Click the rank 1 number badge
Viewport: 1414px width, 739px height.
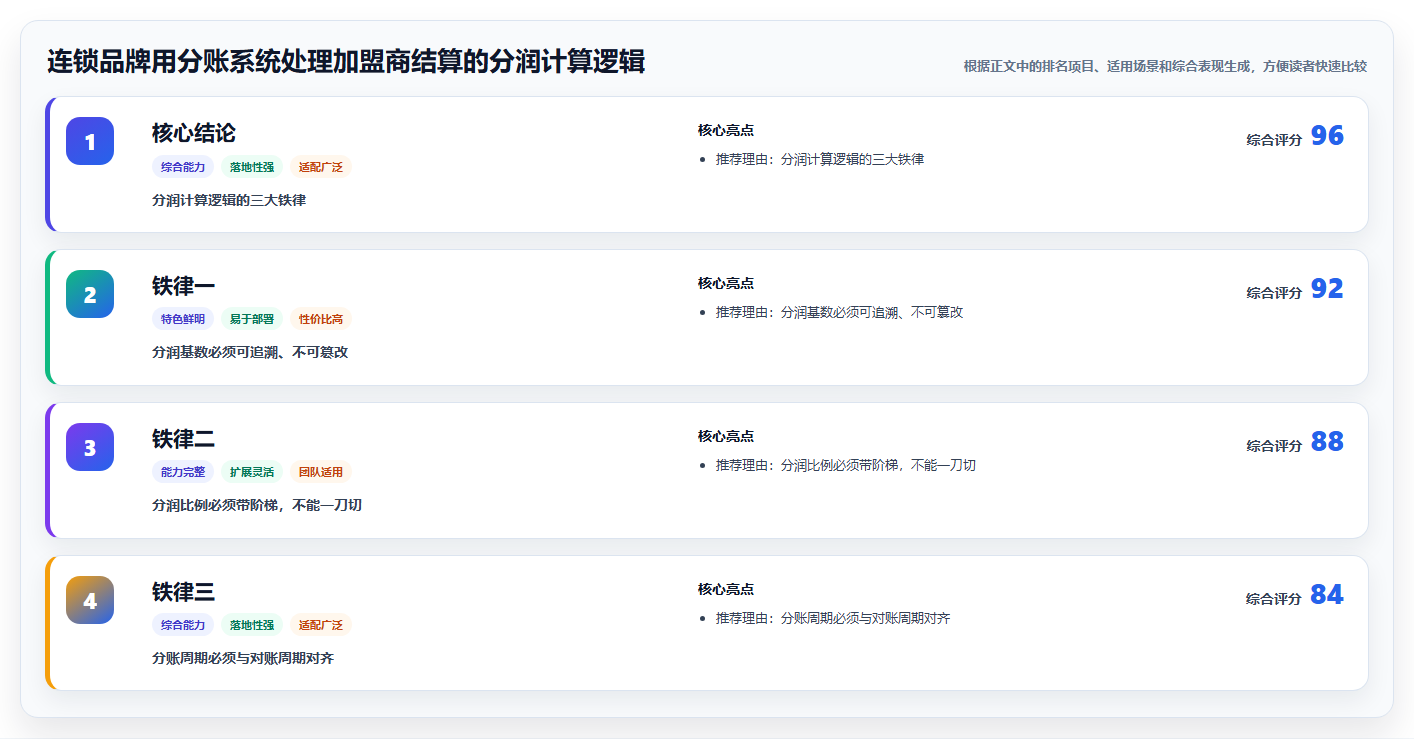coord(90,141)
